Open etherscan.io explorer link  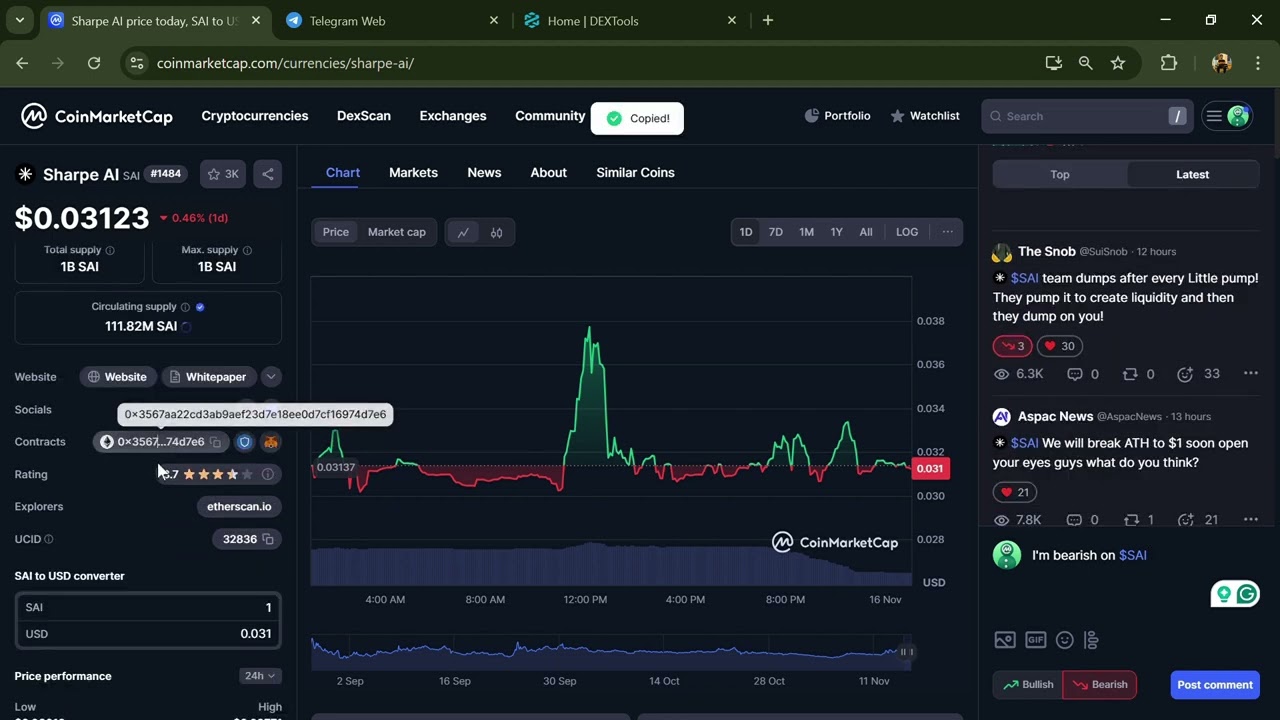pos(239,507)
